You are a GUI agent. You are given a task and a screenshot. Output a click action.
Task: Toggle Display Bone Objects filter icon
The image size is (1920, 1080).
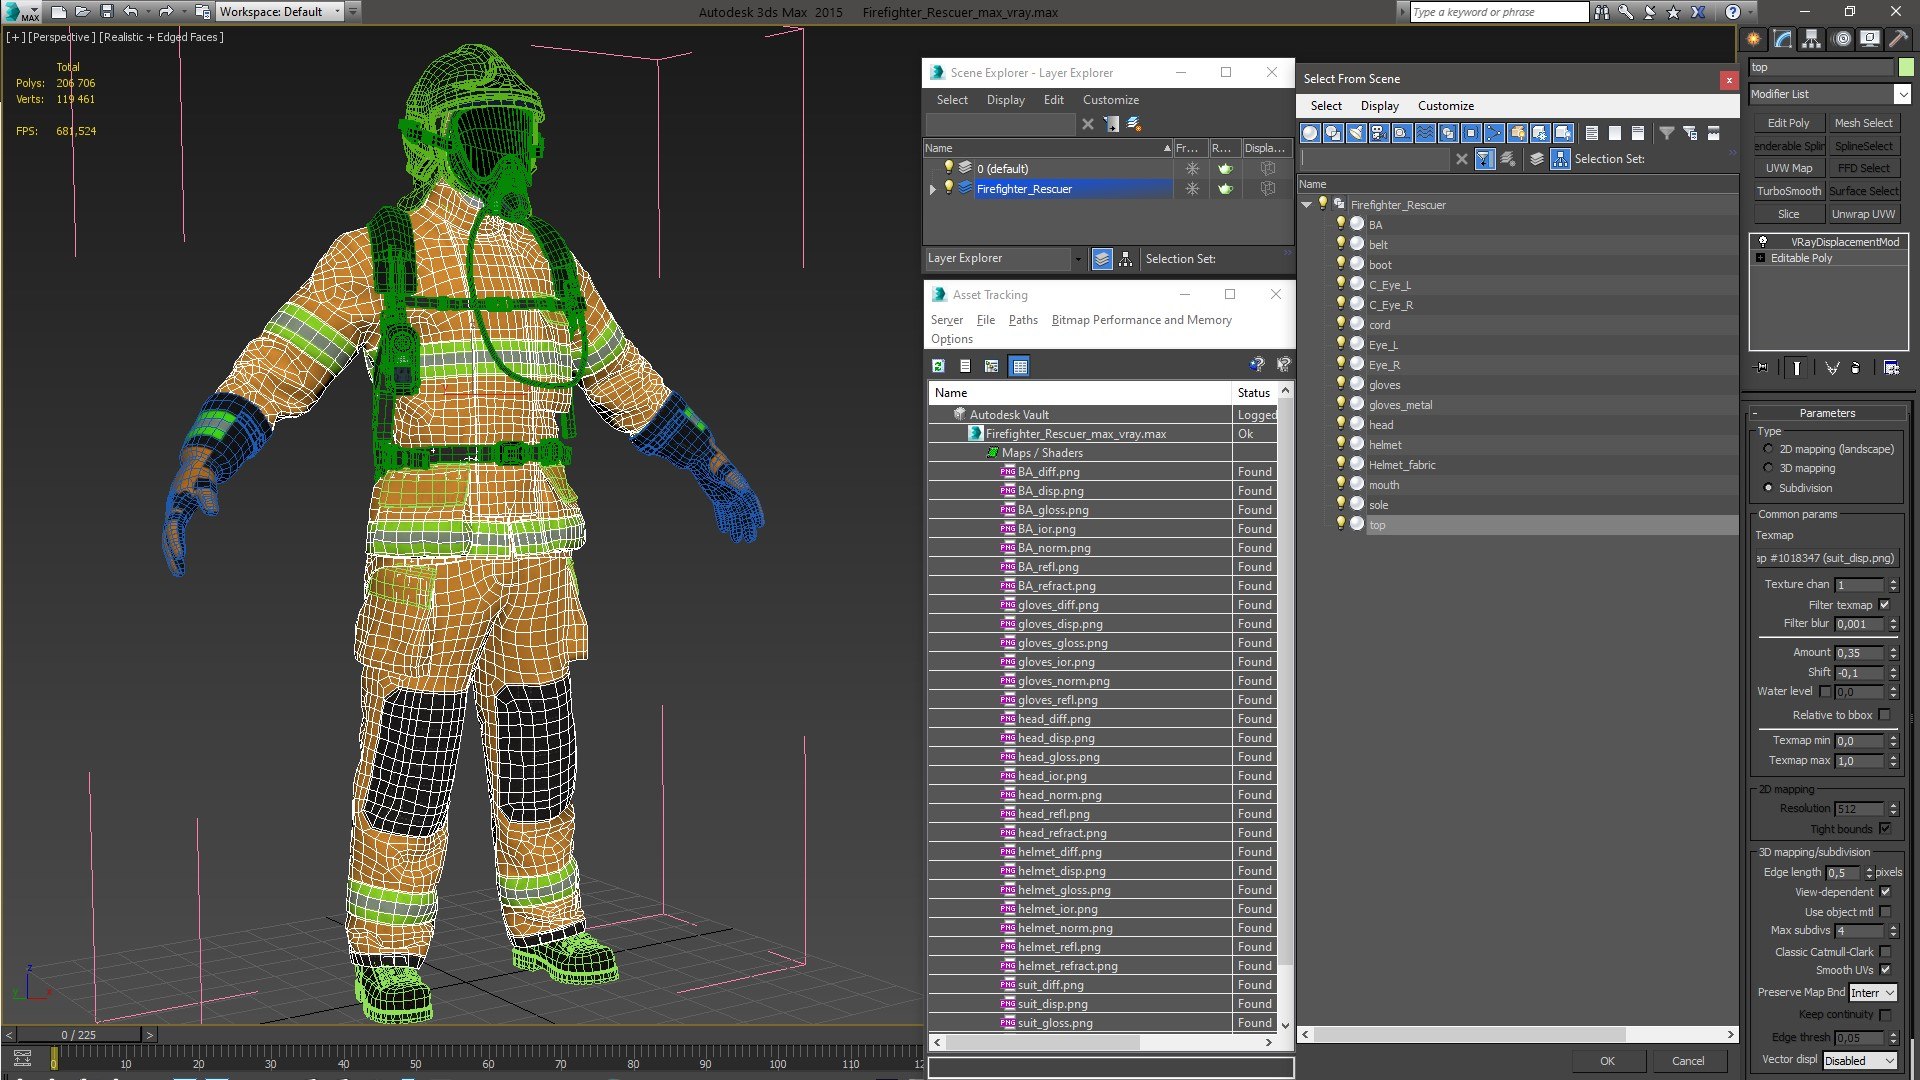point(1494,133)
